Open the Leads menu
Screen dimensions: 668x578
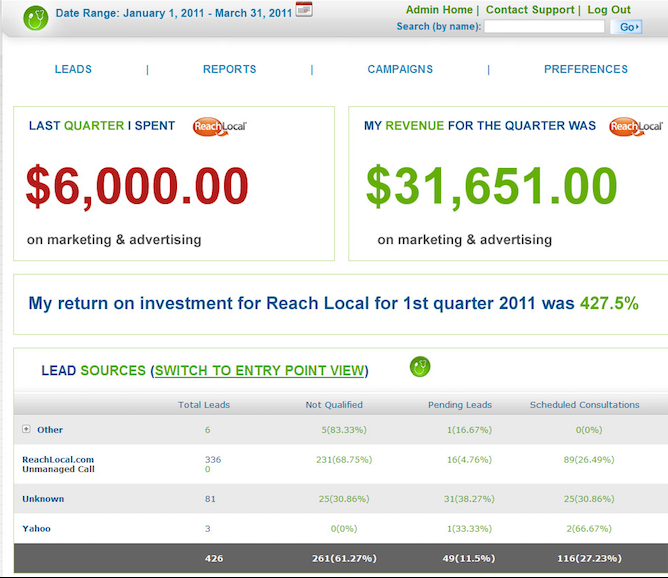click(x=73, y=69)
